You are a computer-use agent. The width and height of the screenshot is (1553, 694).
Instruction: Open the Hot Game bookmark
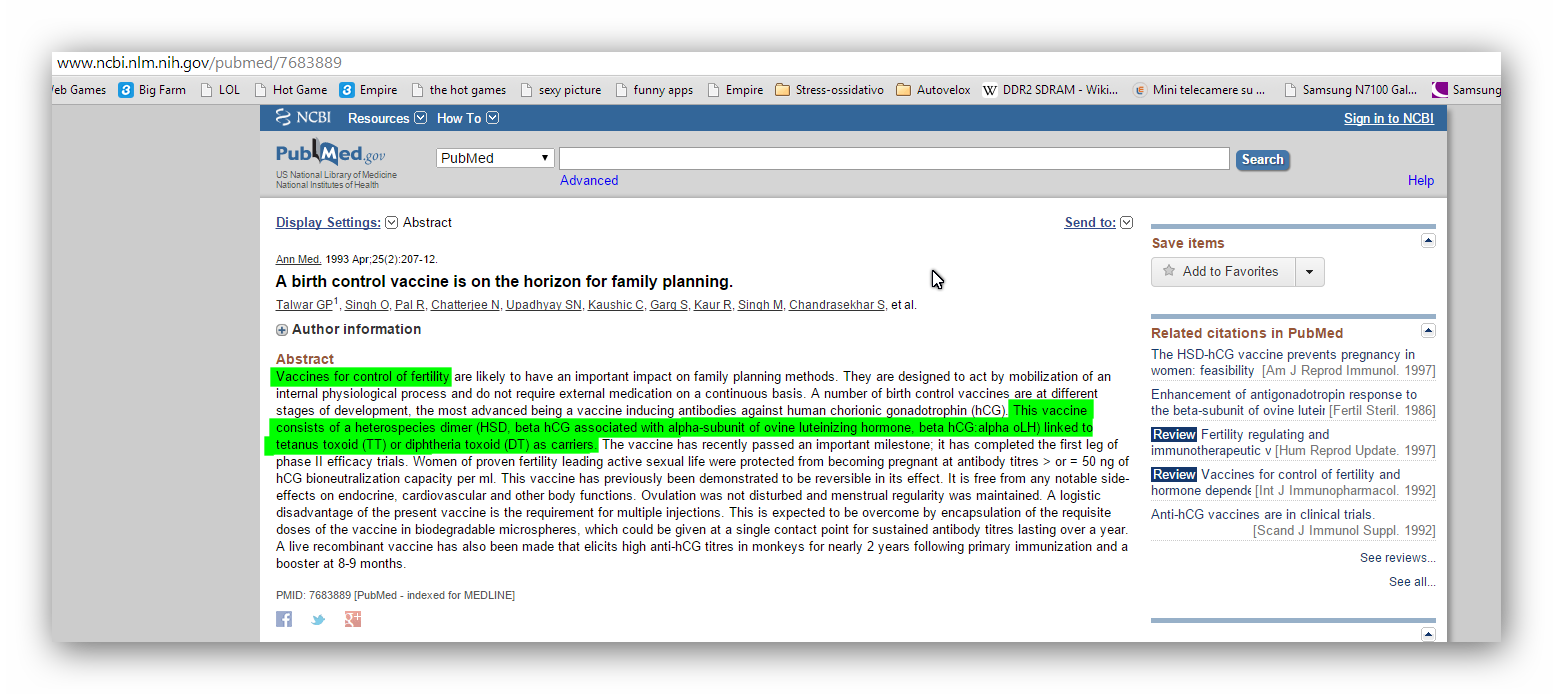[x=291, y=90]
